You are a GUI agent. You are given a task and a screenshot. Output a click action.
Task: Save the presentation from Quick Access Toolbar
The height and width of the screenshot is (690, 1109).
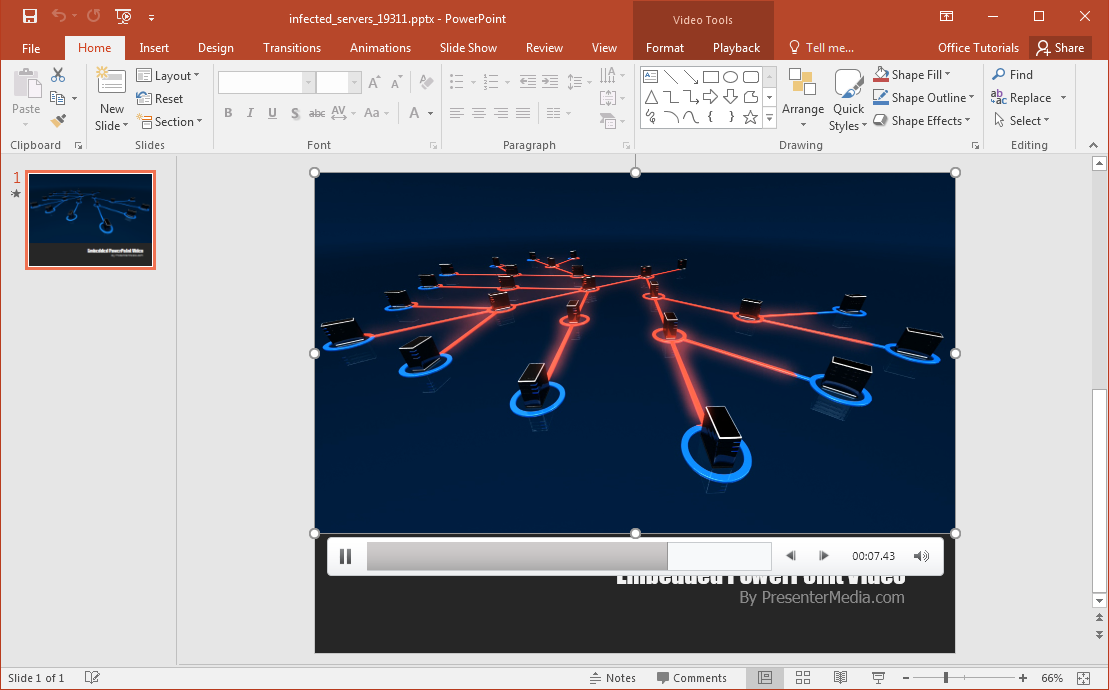30,16
